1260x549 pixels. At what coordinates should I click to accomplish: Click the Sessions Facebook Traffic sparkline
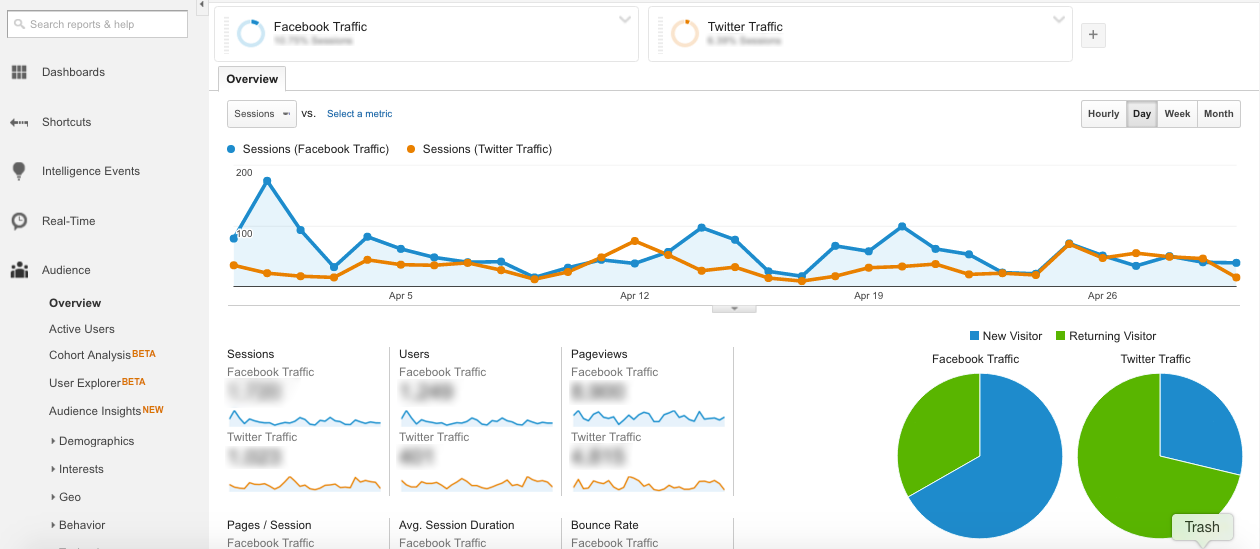pos(304,418)
